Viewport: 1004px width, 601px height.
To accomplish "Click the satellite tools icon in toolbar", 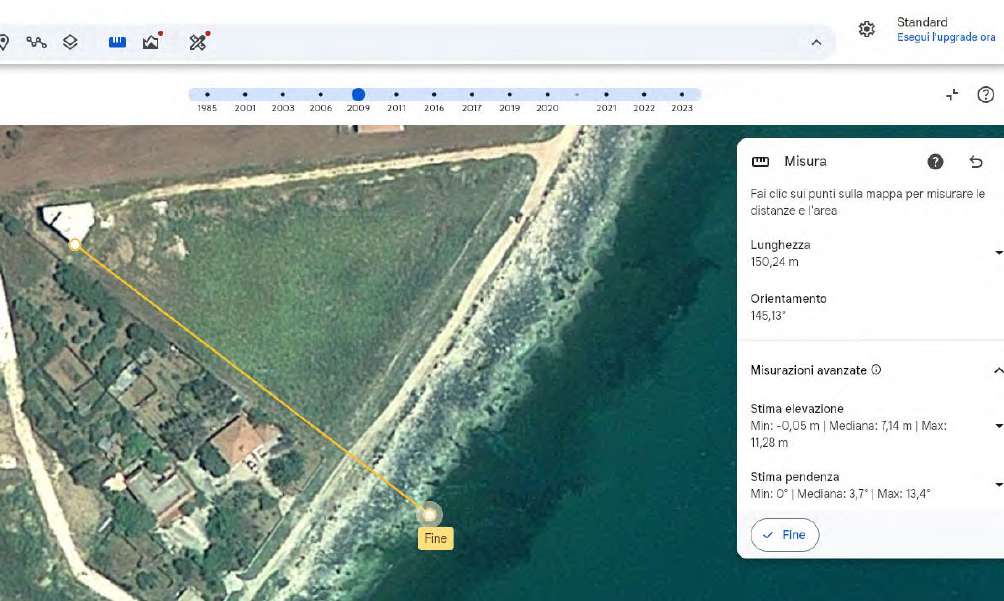I will point(198,42).
